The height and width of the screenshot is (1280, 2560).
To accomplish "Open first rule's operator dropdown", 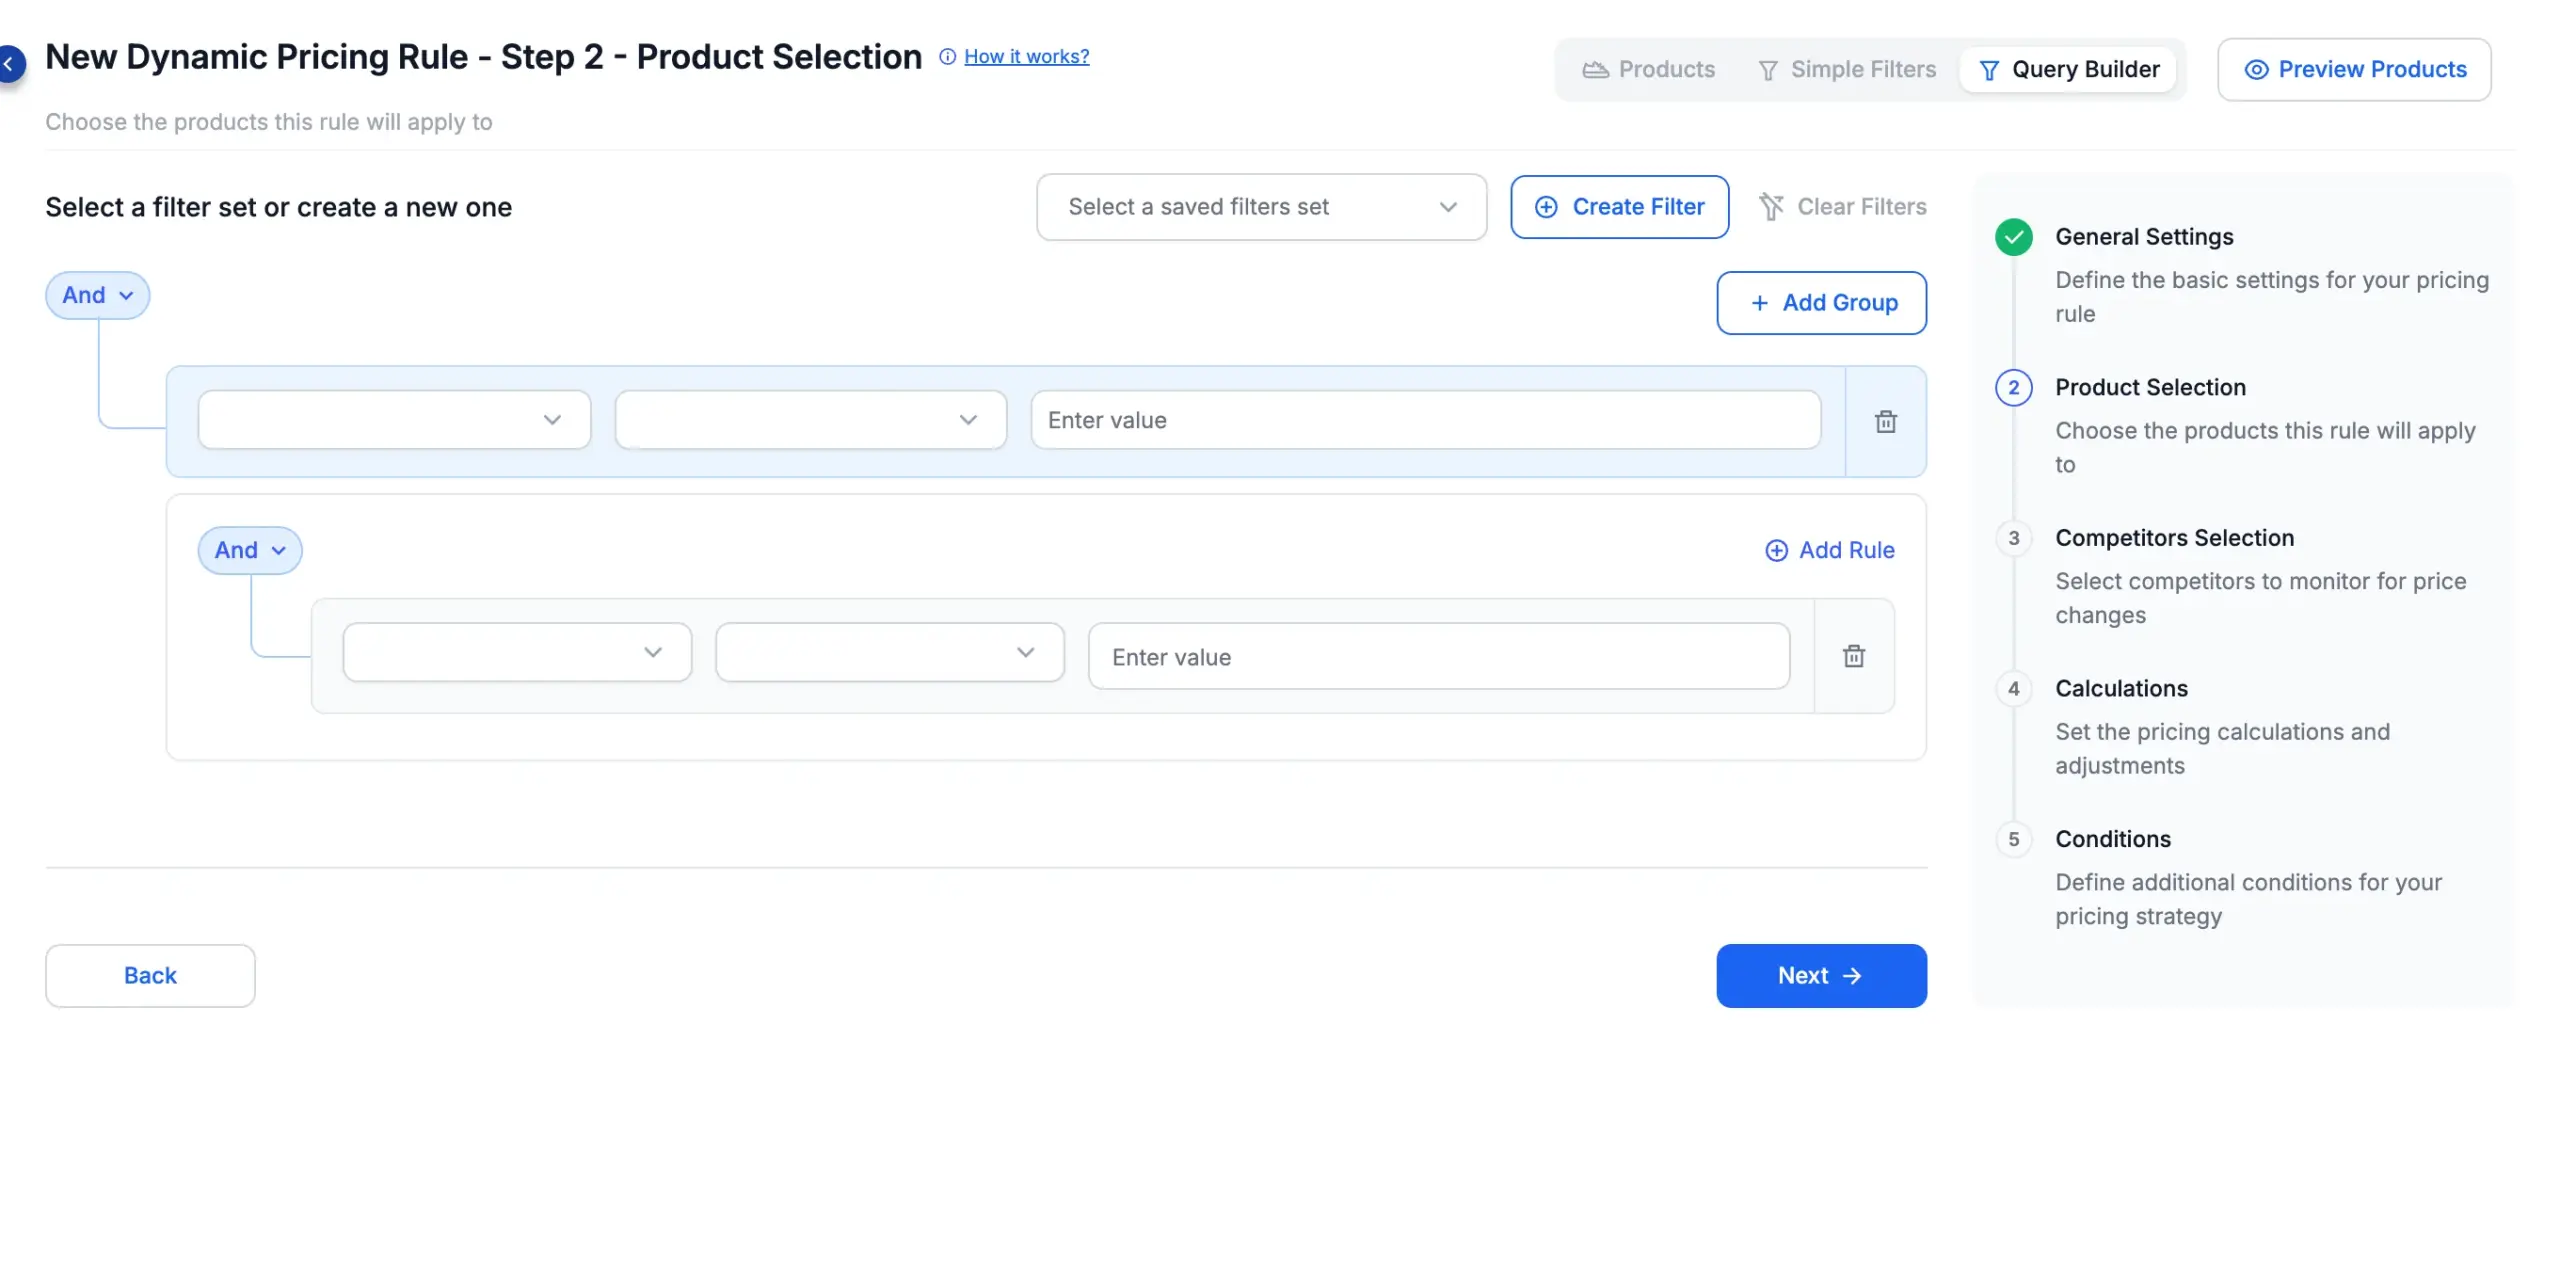I will click(810, 420).
